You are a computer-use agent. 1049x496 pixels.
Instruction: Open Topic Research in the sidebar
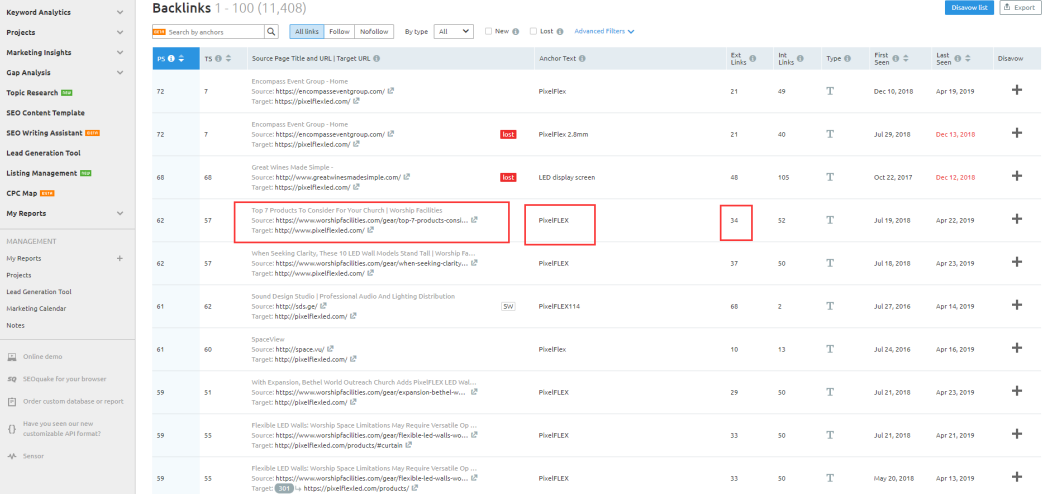pyautogui.click(x=34, y=93)
